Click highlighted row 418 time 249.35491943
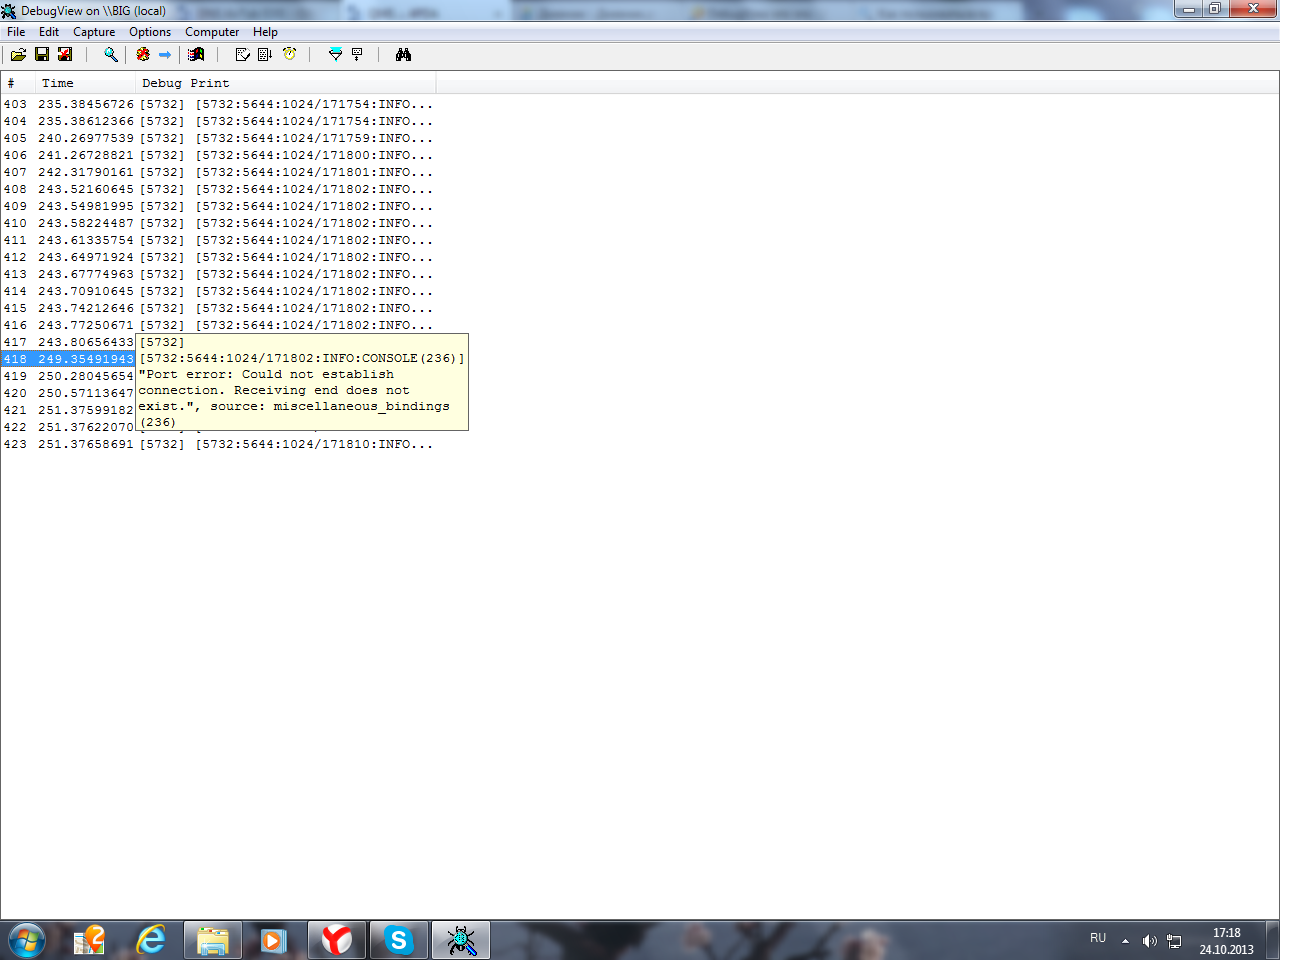Image resolution: width=1300 pixels, height=972 pixels. [x=68, y=359]
